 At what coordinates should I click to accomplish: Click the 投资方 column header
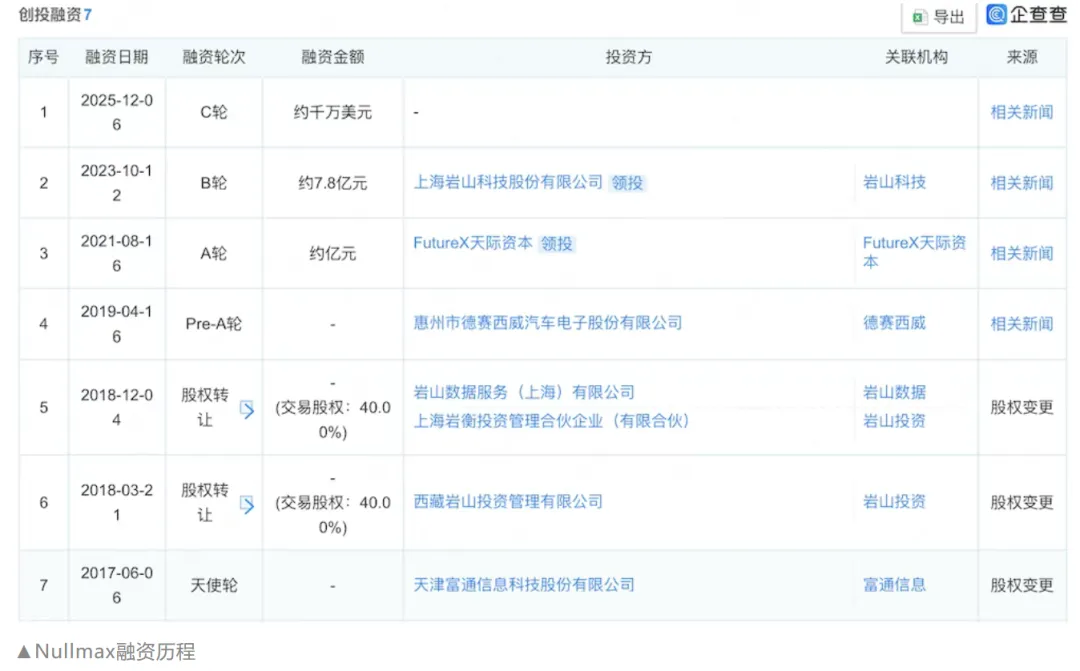[x=628, y=57]
